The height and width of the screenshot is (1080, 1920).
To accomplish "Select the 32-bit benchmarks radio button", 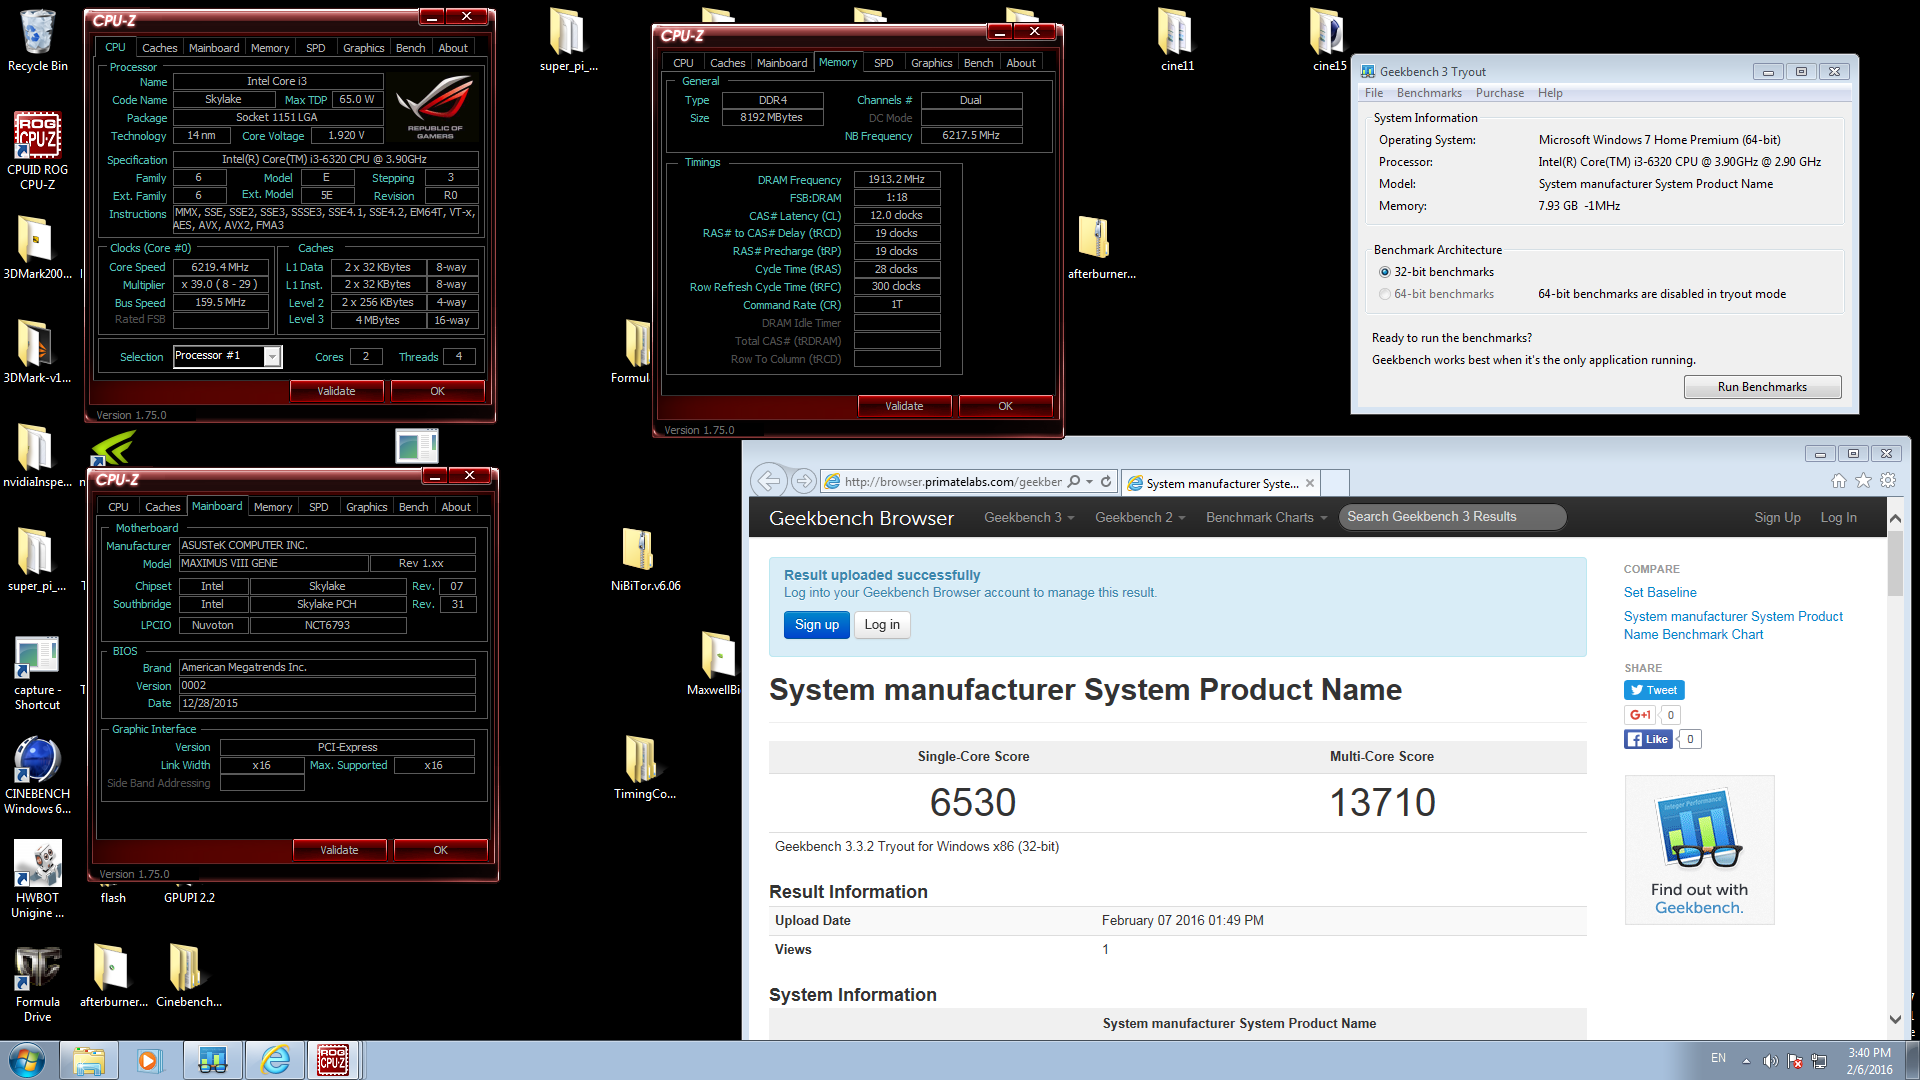I will coord(1385,272).
